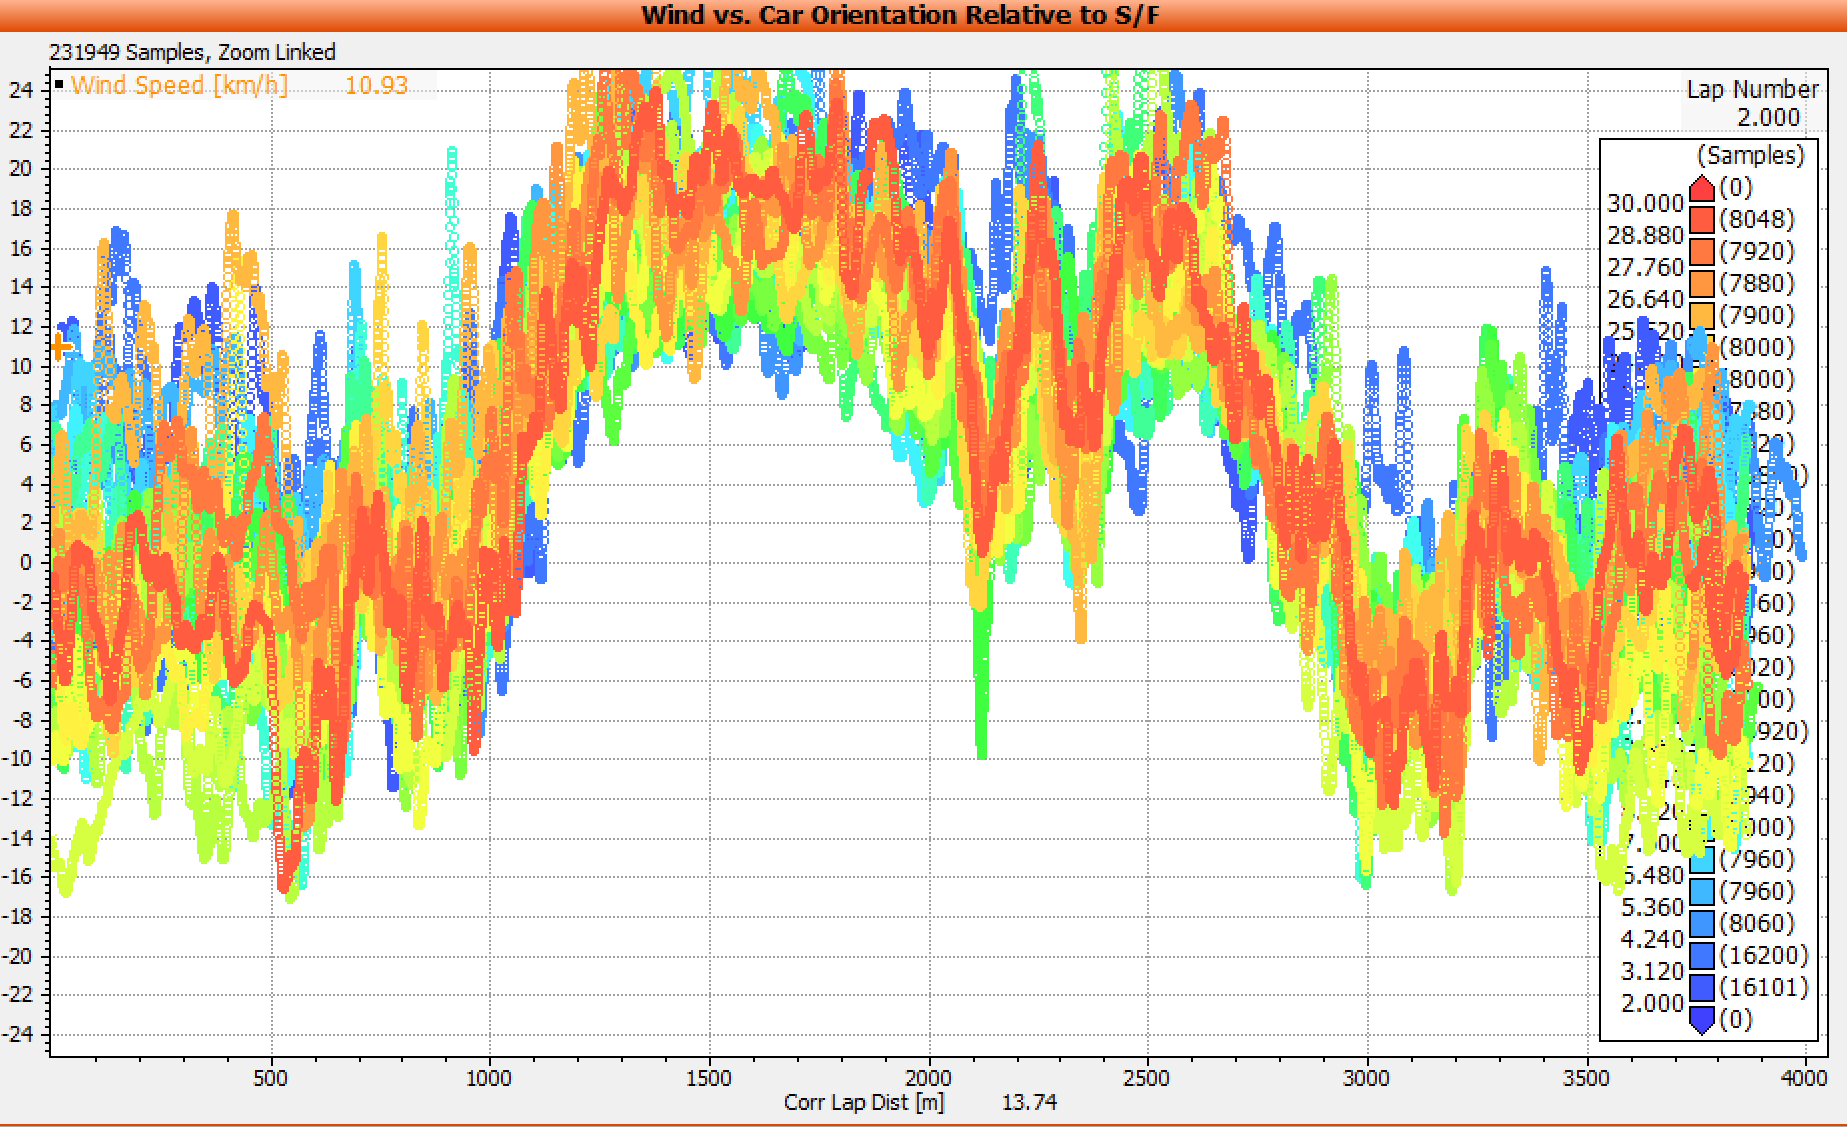Pick the blue swatch for 16200 samples
Viewport: 1847px width, 1127px height.
click(x=1702, y=955)
